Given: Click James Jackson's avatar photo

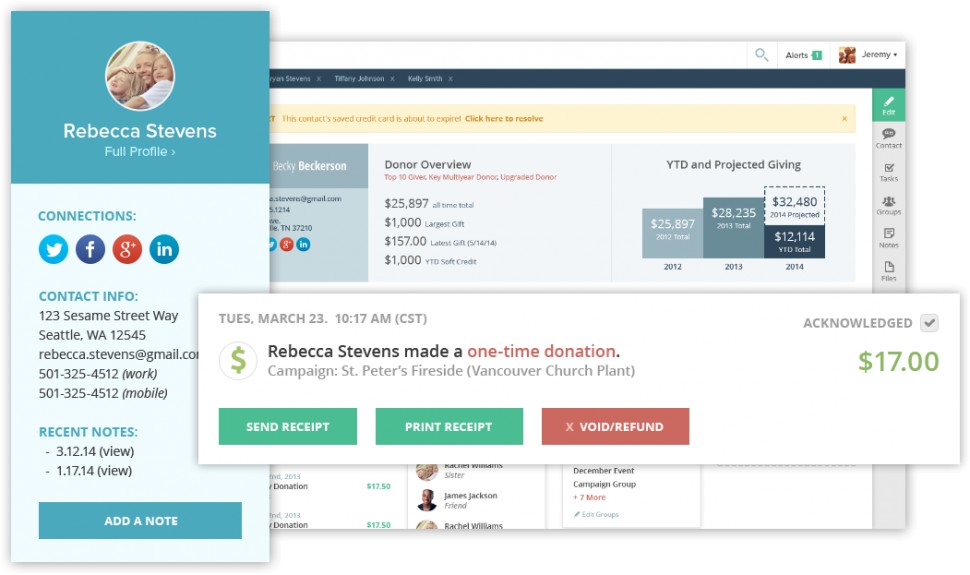Looking at the screenshot, I should tap(427, 500).
